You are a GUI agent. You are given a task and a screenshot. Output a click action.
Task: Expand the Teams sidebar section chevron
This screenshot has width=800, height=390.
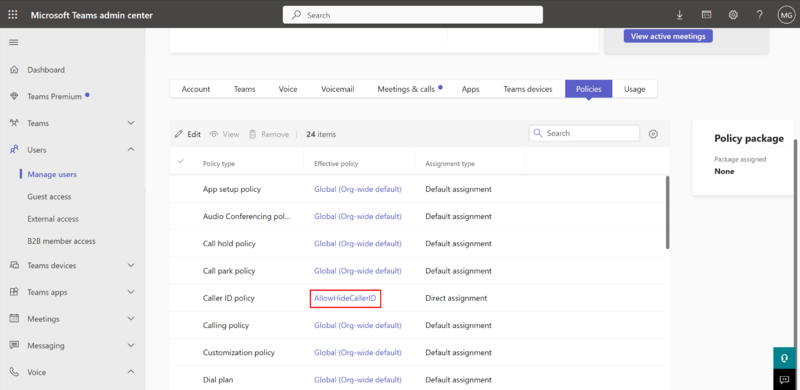[x=131, y=123]
